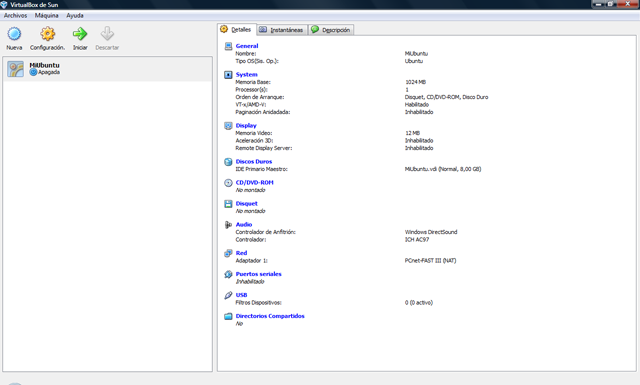Click the Nueva toolbar icon

14,34
